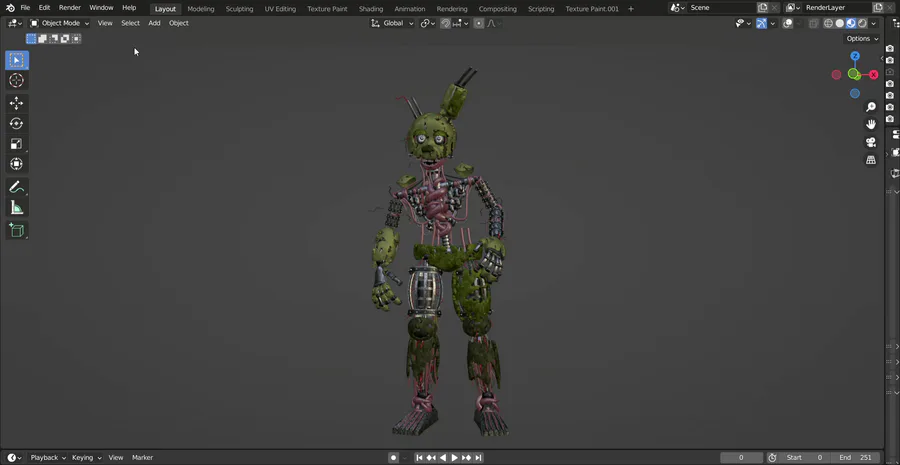Switch to solid shading

[840, 24]
